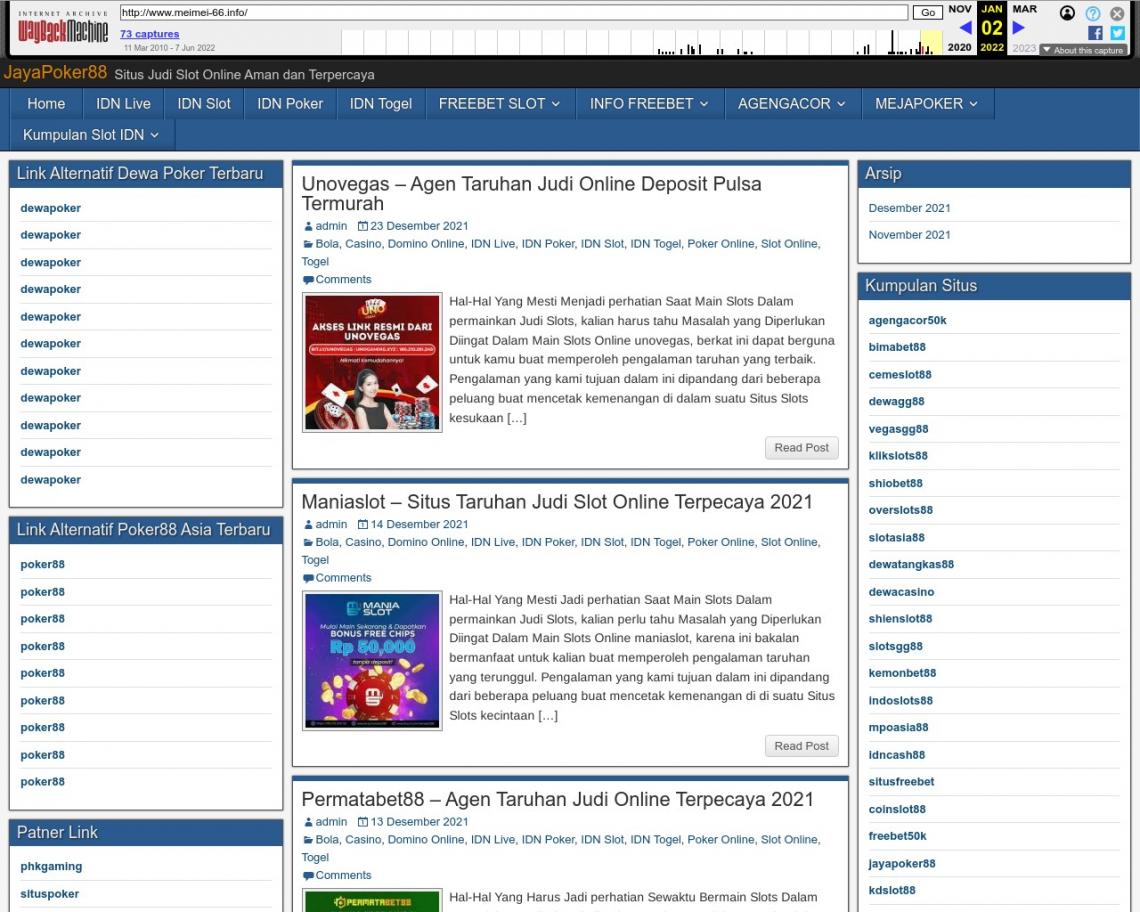Open dewatangkas88 site link
This screenshot has width=1140, height=912.
tap(911, 564)
